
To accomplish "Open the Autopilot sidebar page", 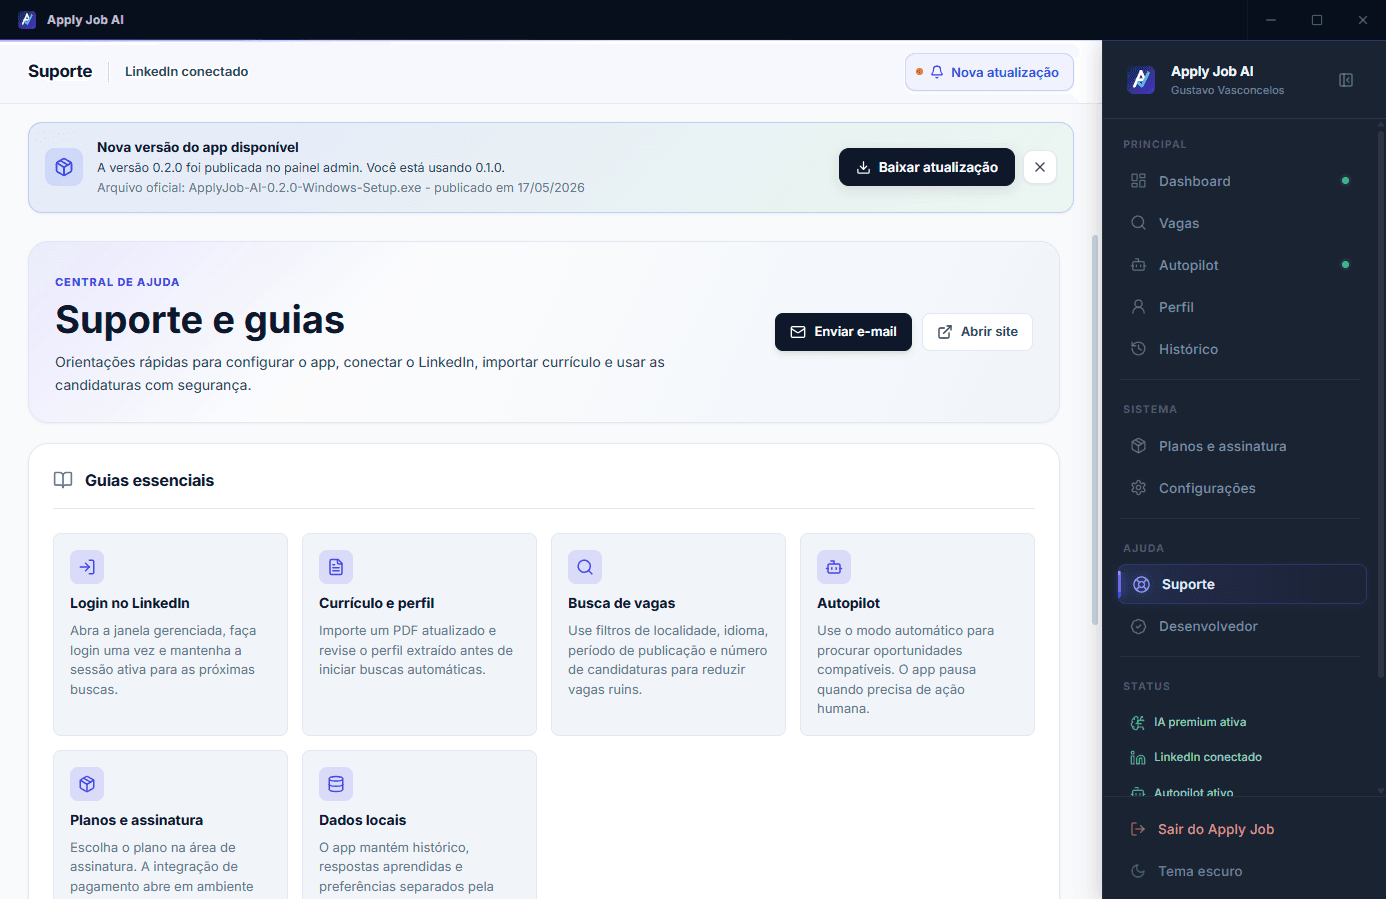I will 1241,265.
